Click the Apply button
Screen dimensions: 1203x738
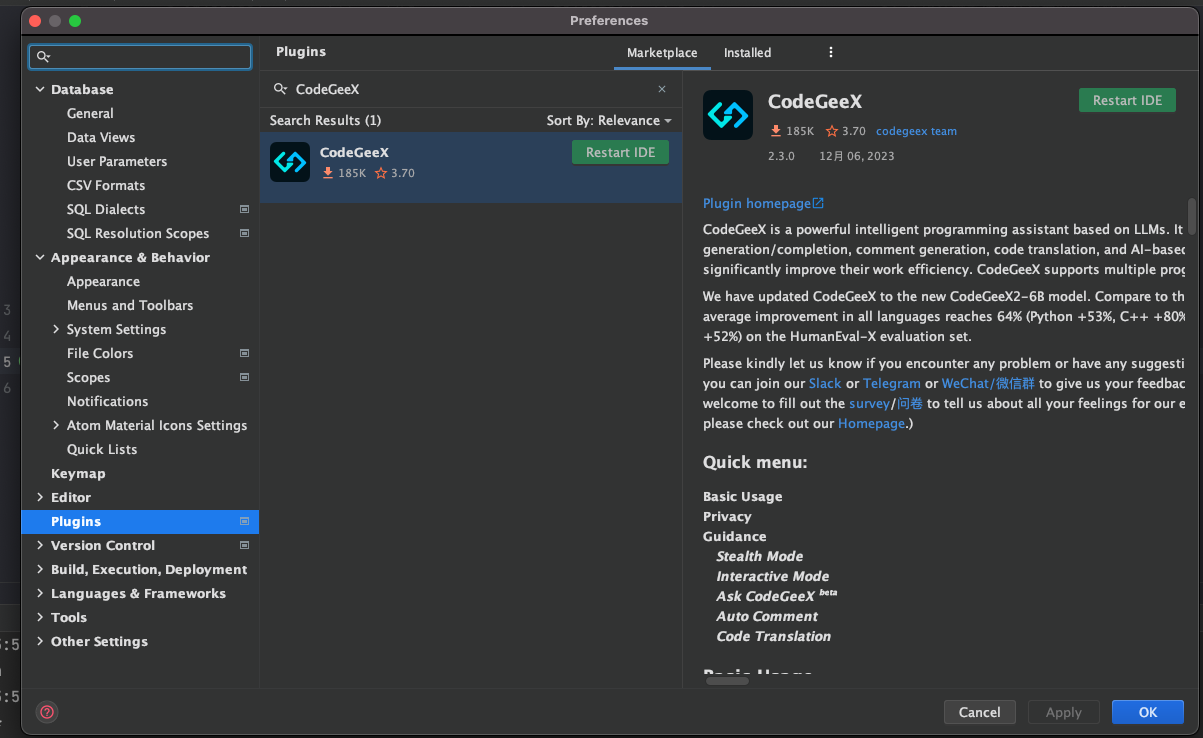[x=1063, y=712]
